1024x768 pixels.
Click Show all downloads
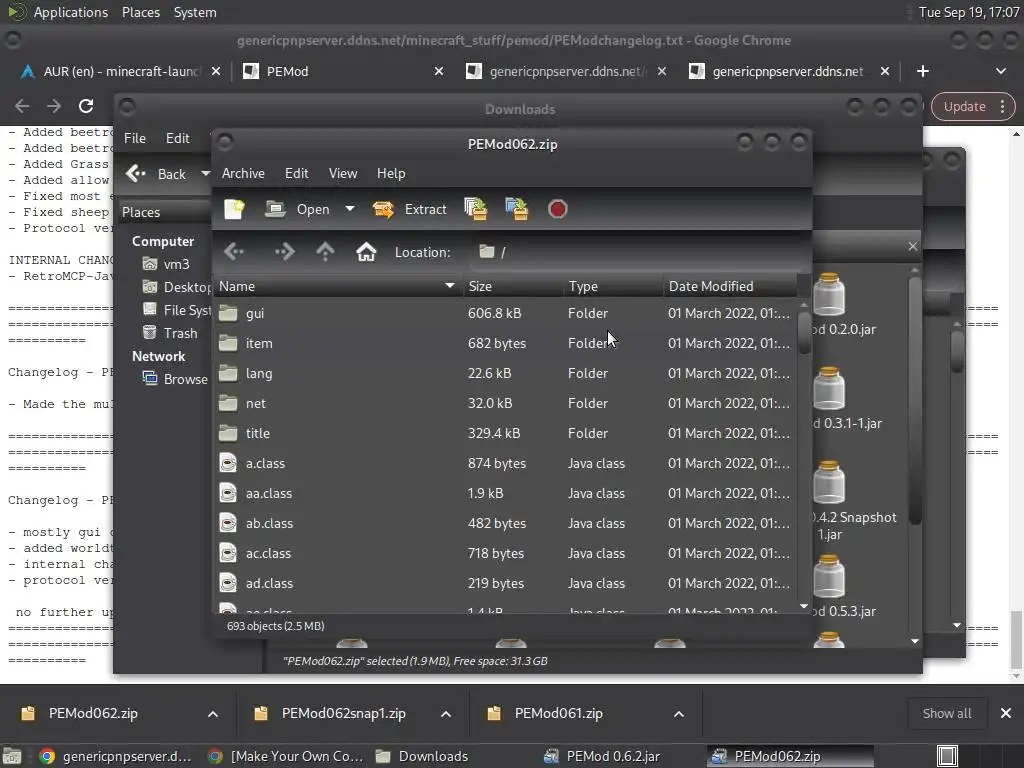pyautogui.click(x=946, y=714)
